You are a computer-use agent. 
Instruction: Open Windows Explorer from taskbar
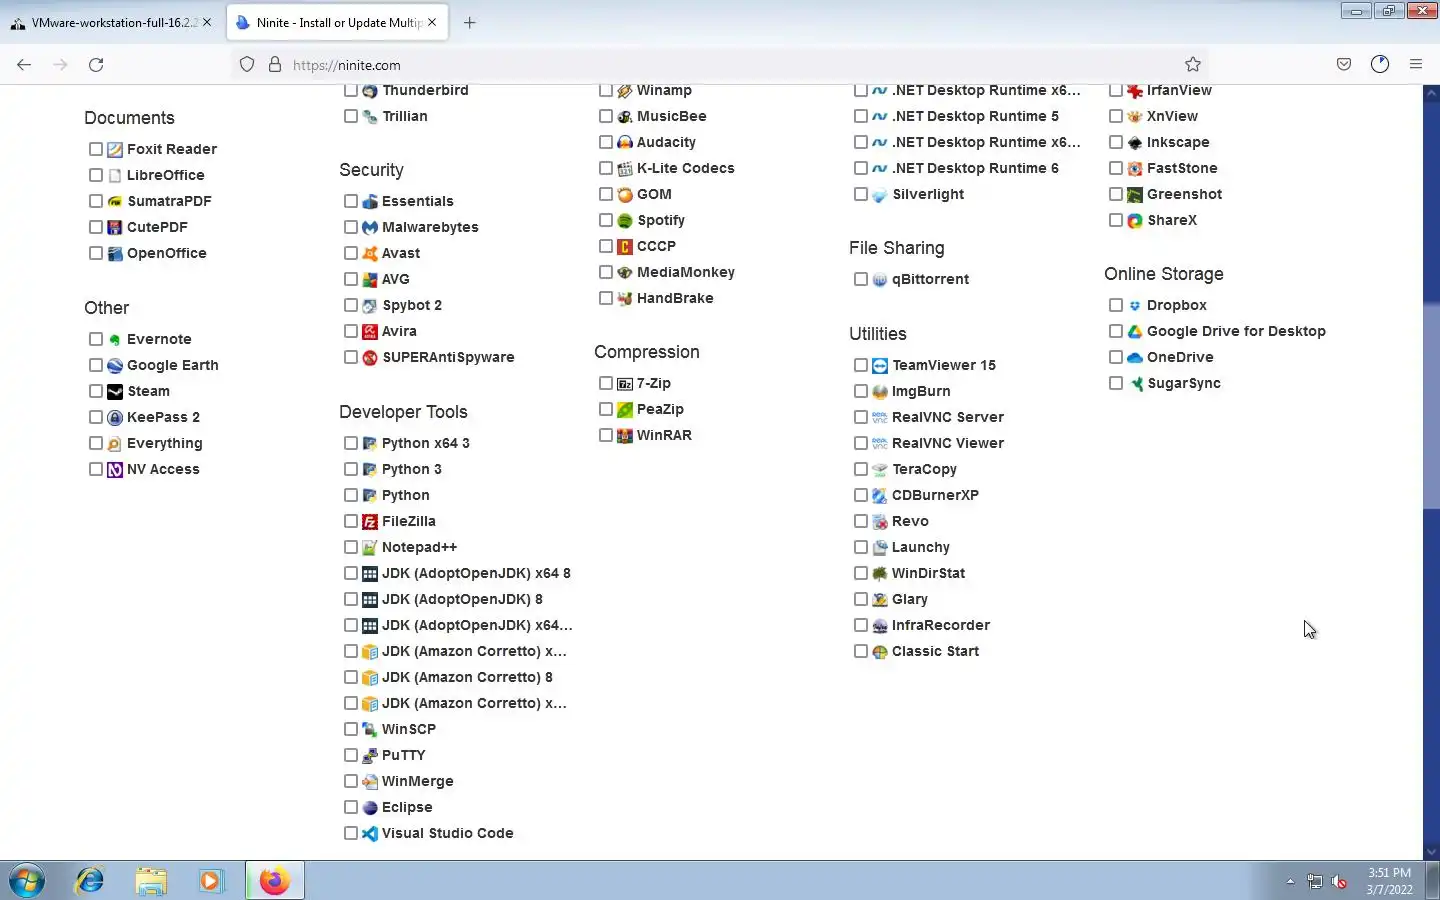pyautogui.click(x=151, y=880)
